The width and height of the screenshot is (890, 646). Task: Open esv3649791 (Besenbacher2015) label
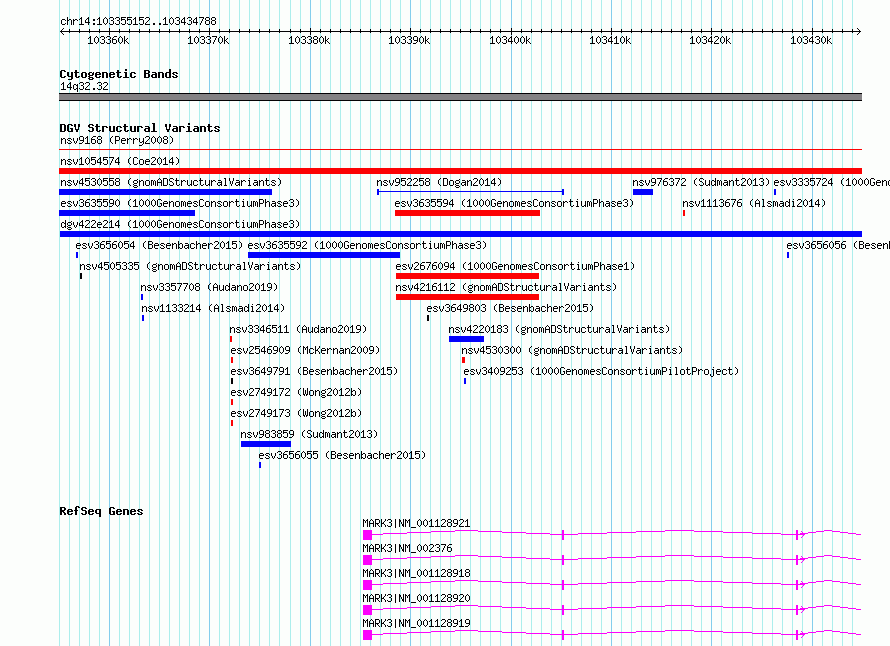(x=314, y=371)
